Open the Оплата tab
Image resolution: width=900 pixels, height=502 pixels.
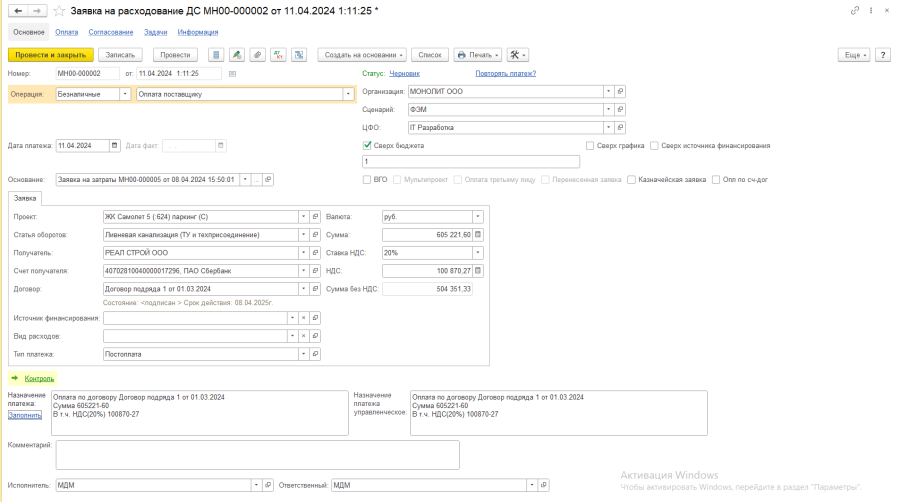pos(66,32)
